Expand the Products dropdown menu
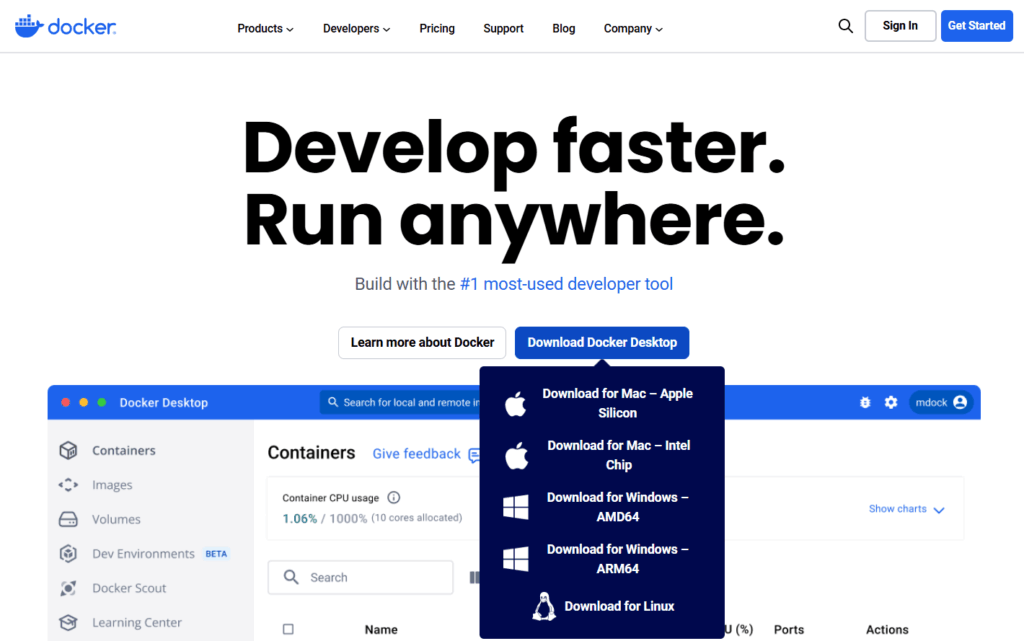 pyautogui.click(x=265, y=29)
